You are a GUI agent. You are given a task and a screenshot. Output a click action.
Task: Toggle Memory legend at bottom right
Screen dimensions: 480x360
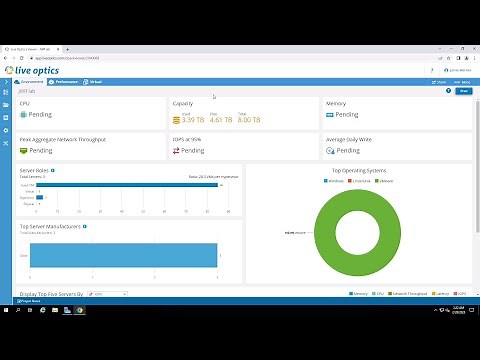coord(358,294)
